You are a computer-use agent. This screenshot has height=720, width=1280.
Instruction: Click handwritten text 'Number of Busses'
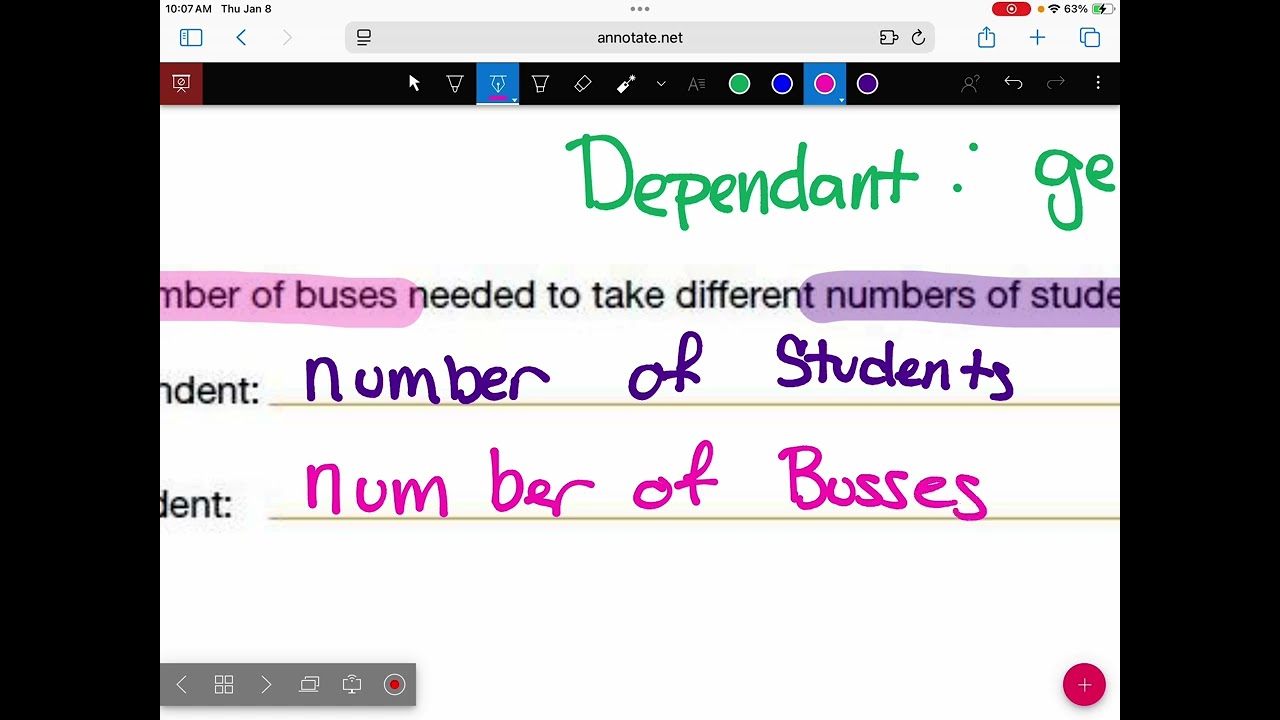[646, 481]
